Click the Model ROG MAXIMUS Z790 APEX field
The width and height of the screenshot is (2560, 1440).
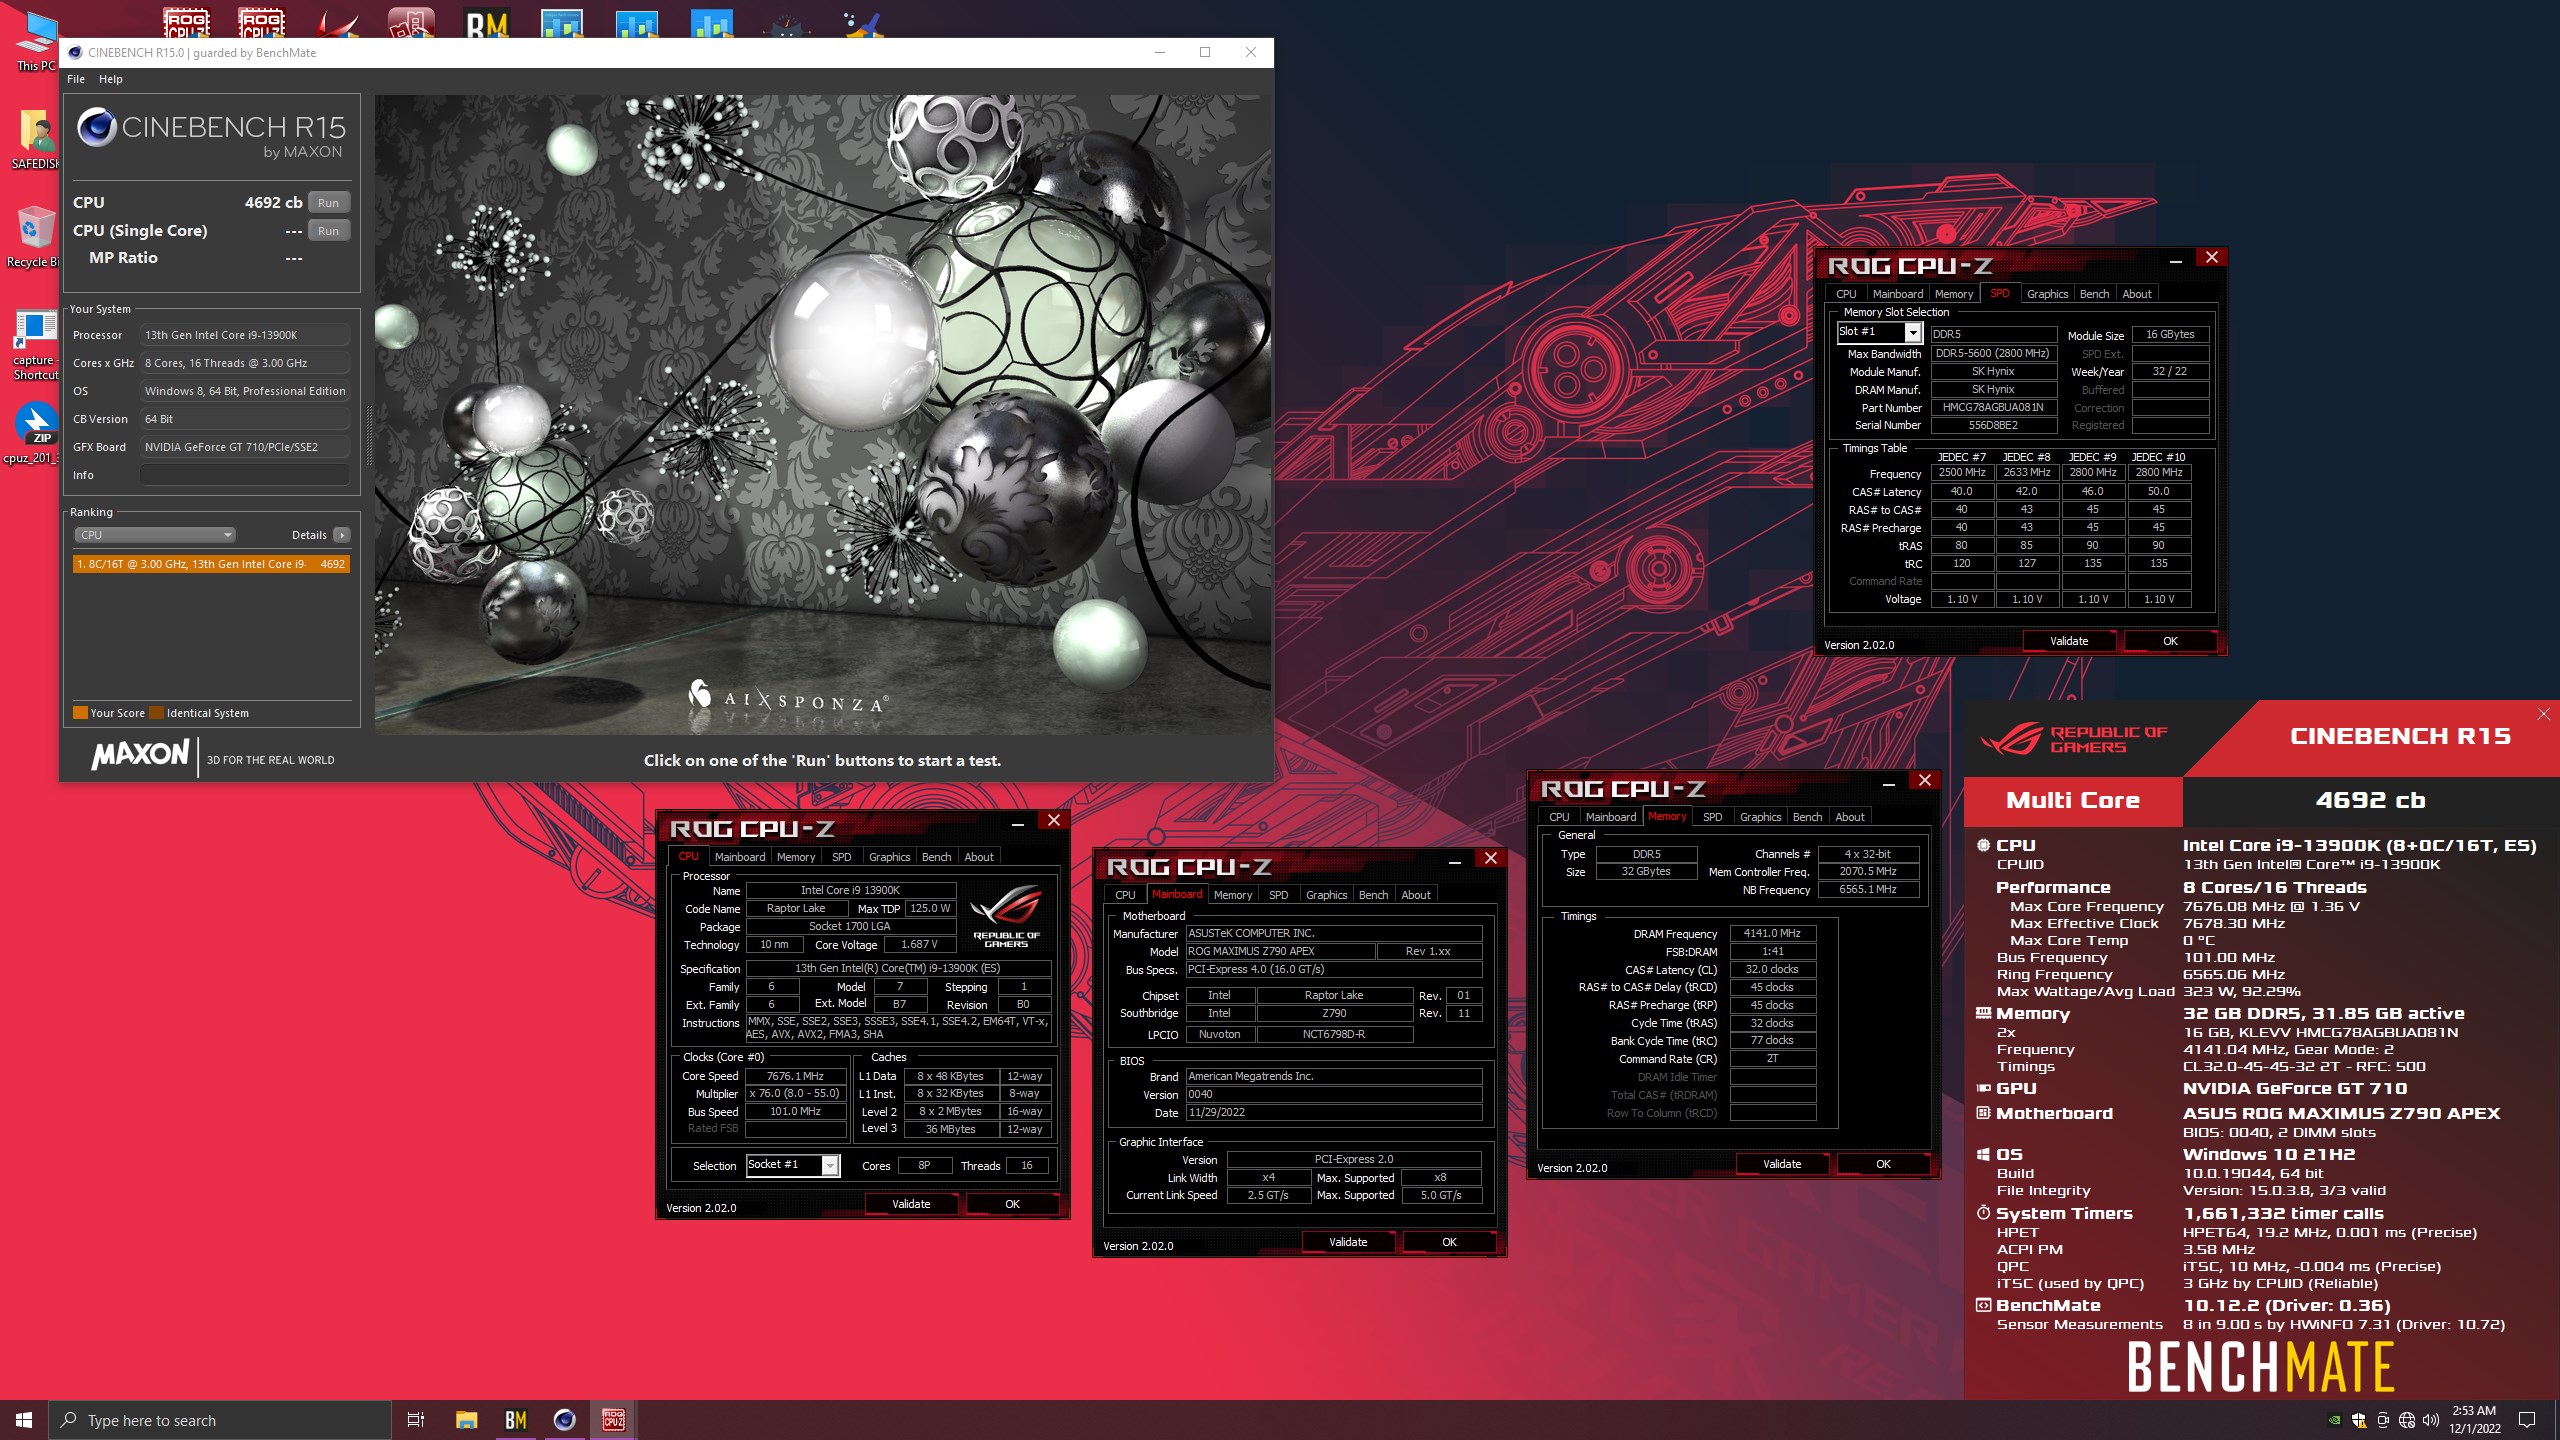[1280, 951]
